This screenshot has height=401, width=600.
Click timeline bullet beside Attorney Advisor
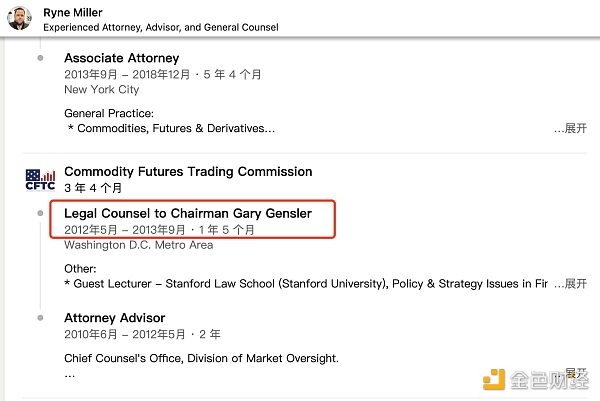[x=40, y=318]
